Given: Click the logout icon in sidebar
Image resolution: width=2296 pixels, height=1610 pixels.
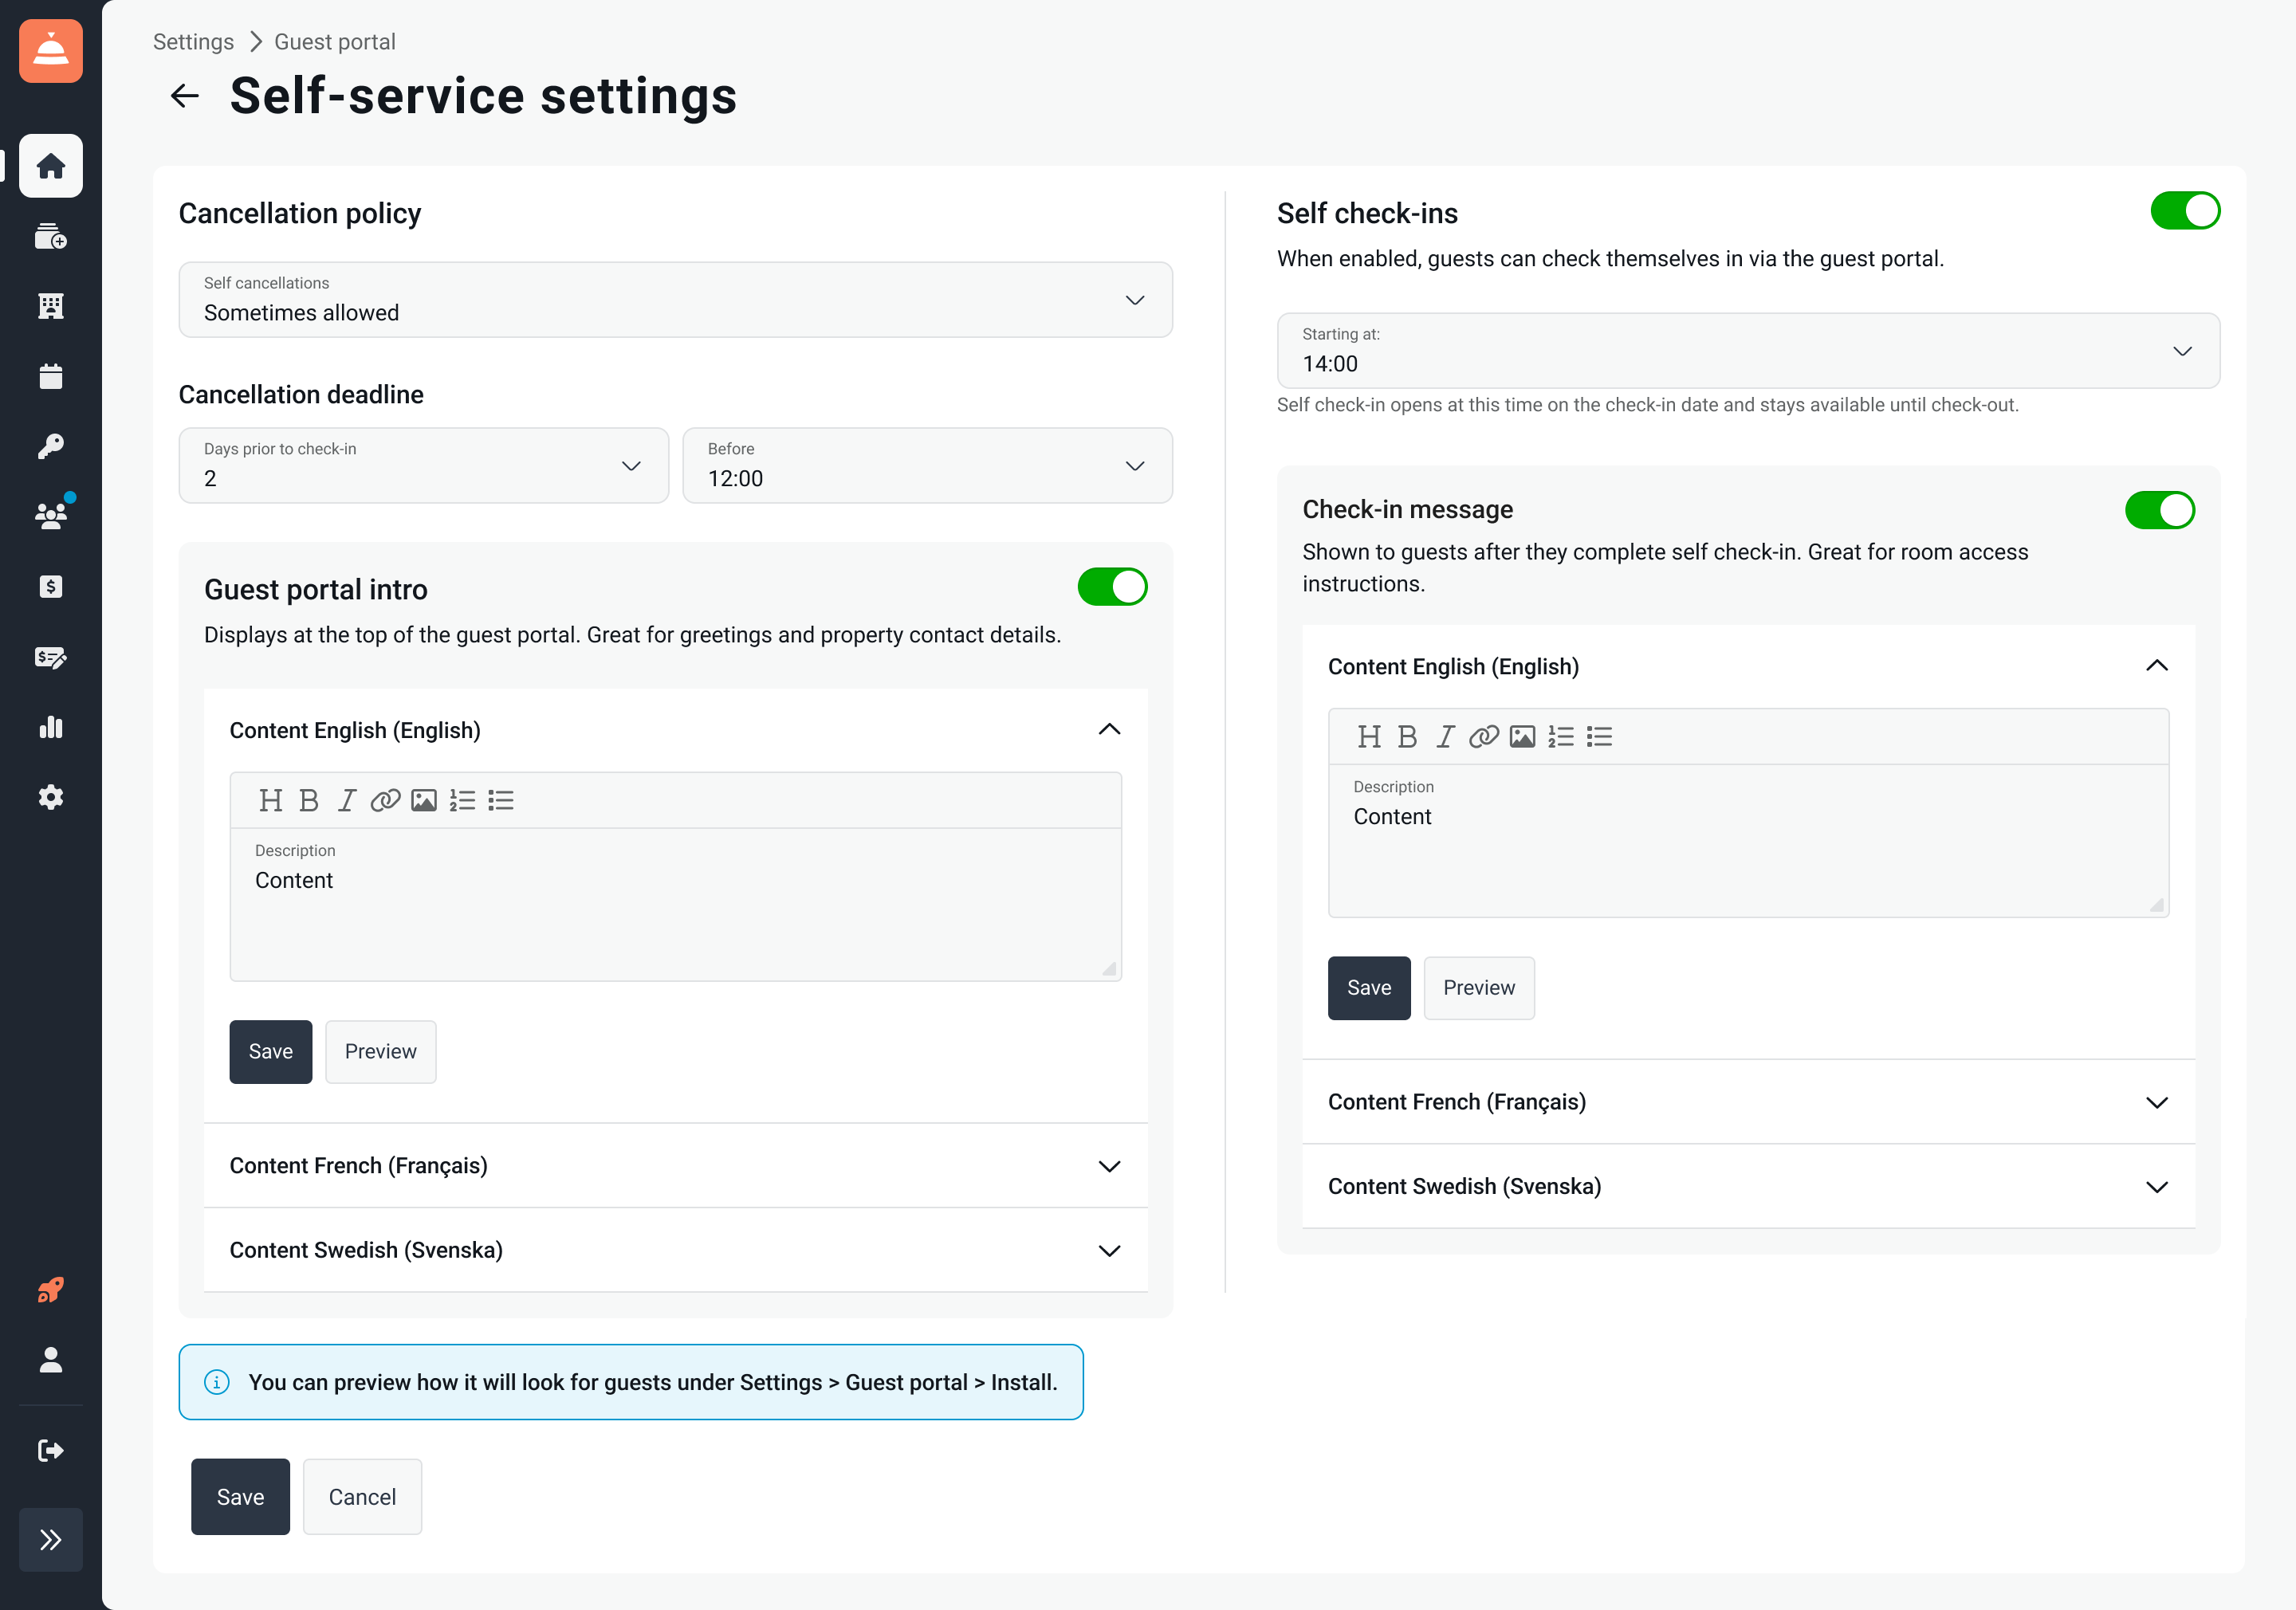Looking at the screenshot, I should (51, 1450).
